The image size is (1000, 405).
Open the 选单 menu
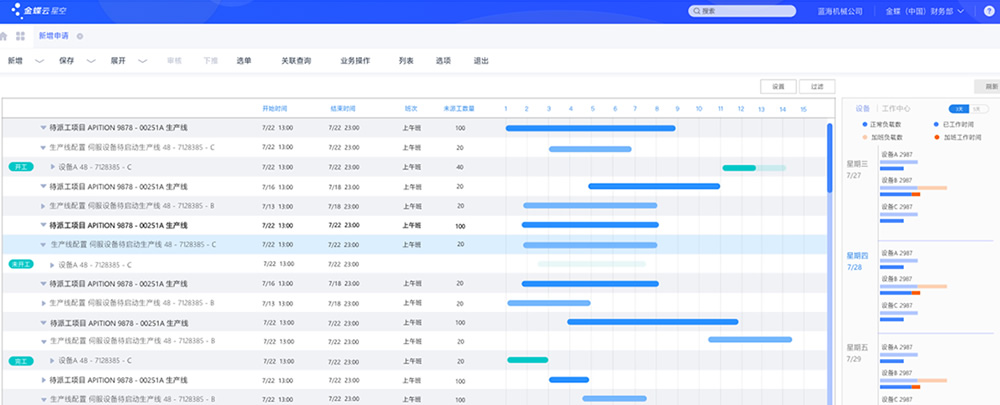click(x=244, y=61)
